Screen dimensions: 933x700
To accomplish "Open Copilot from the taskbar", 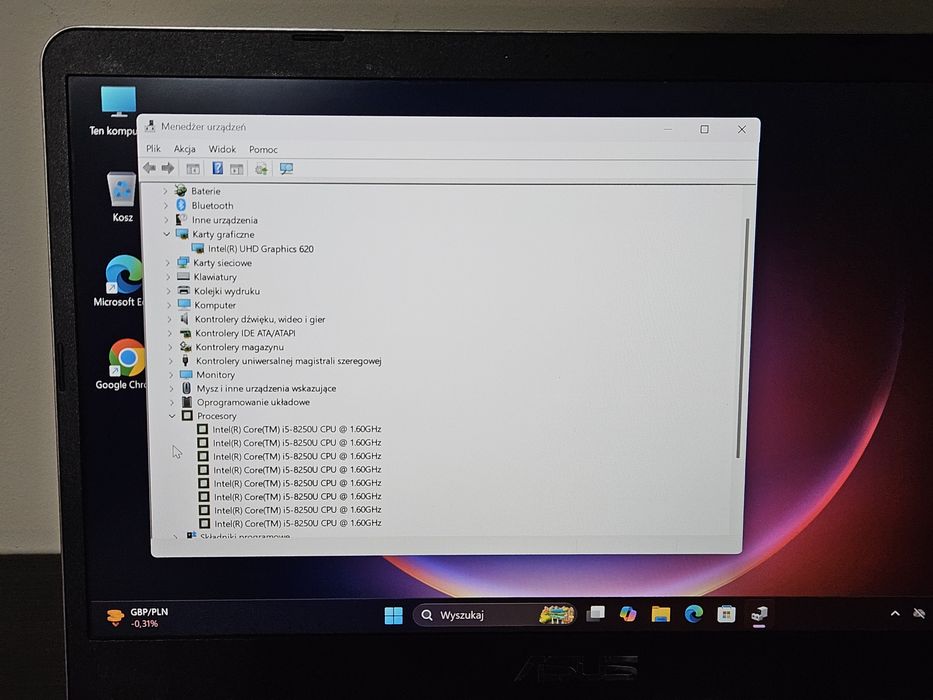I will 628,614.
